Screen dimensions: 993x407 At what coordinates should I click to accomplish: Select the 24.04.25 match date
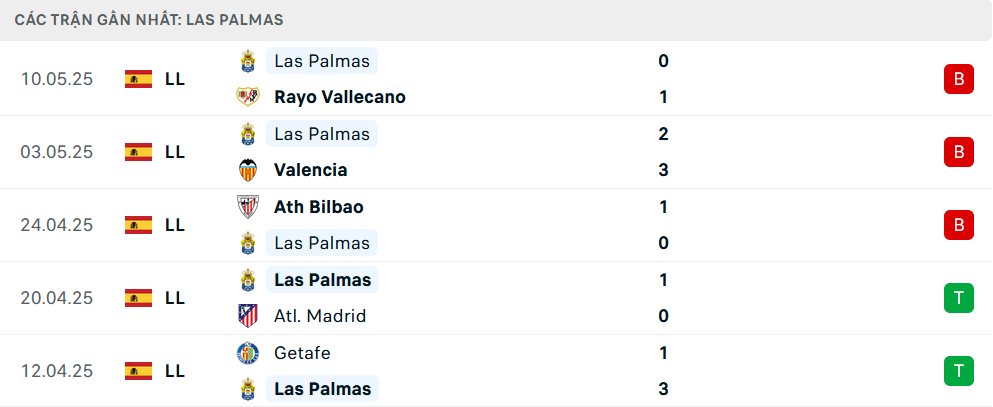[56, 225]
